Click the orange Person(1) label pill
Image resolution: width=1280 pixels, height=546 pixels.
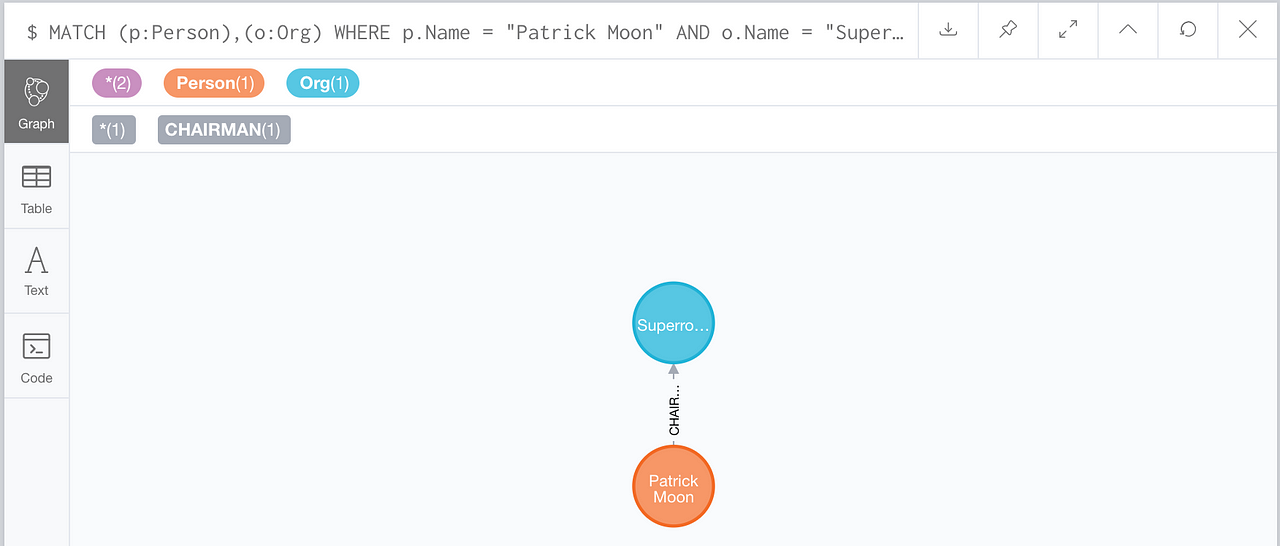pos(214,83)
